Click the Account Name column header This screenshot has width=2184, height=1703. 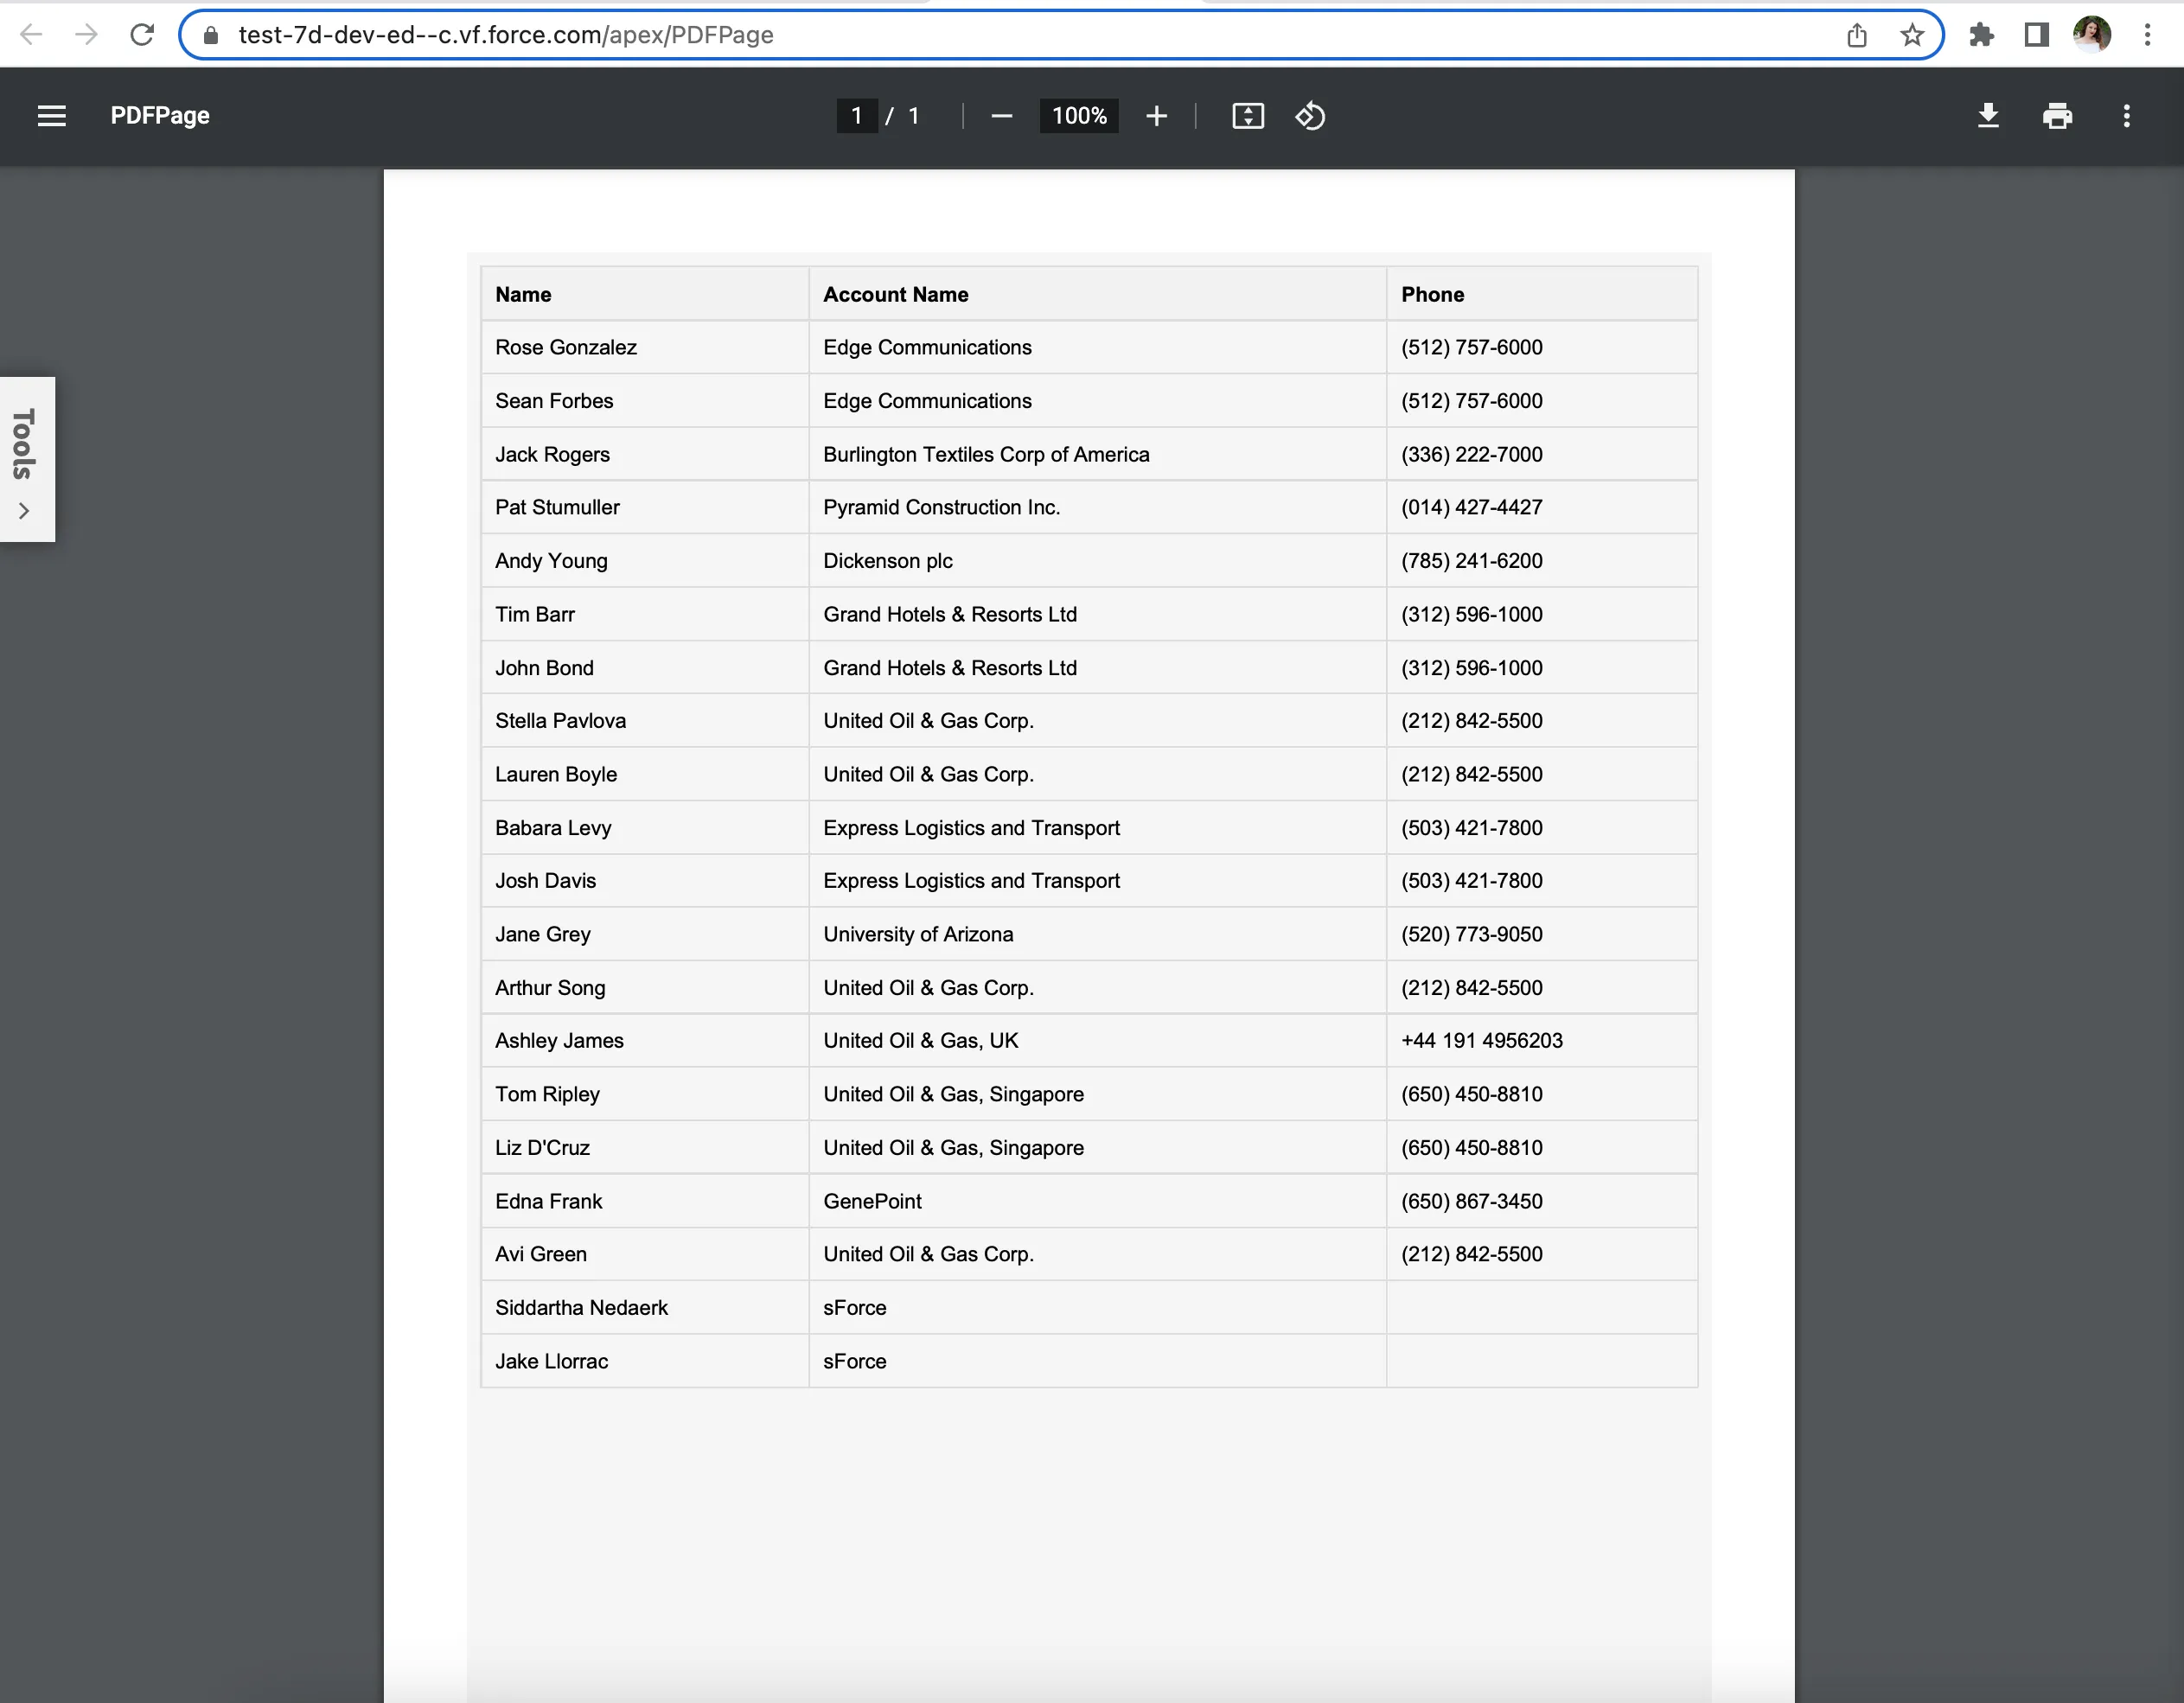(1098, 294)
